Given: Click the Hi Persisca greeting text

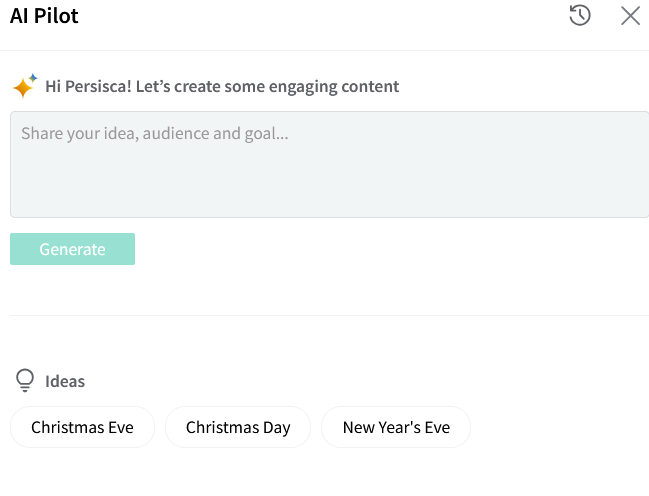Looking at the screenshot, I should [x=222, y=86].
